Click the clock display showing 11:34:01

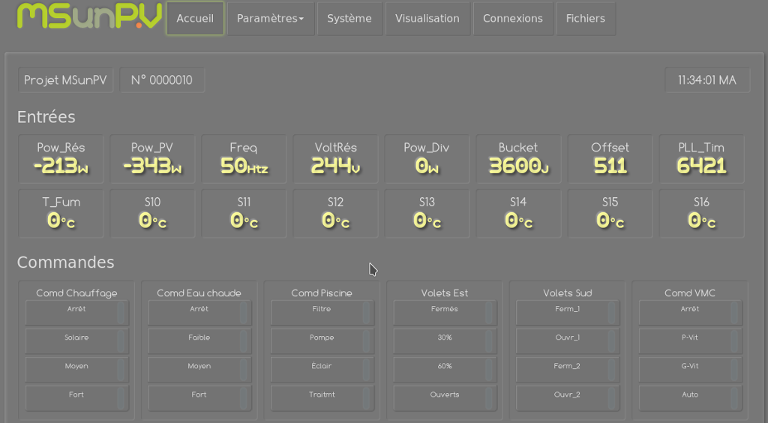(706, 80)
